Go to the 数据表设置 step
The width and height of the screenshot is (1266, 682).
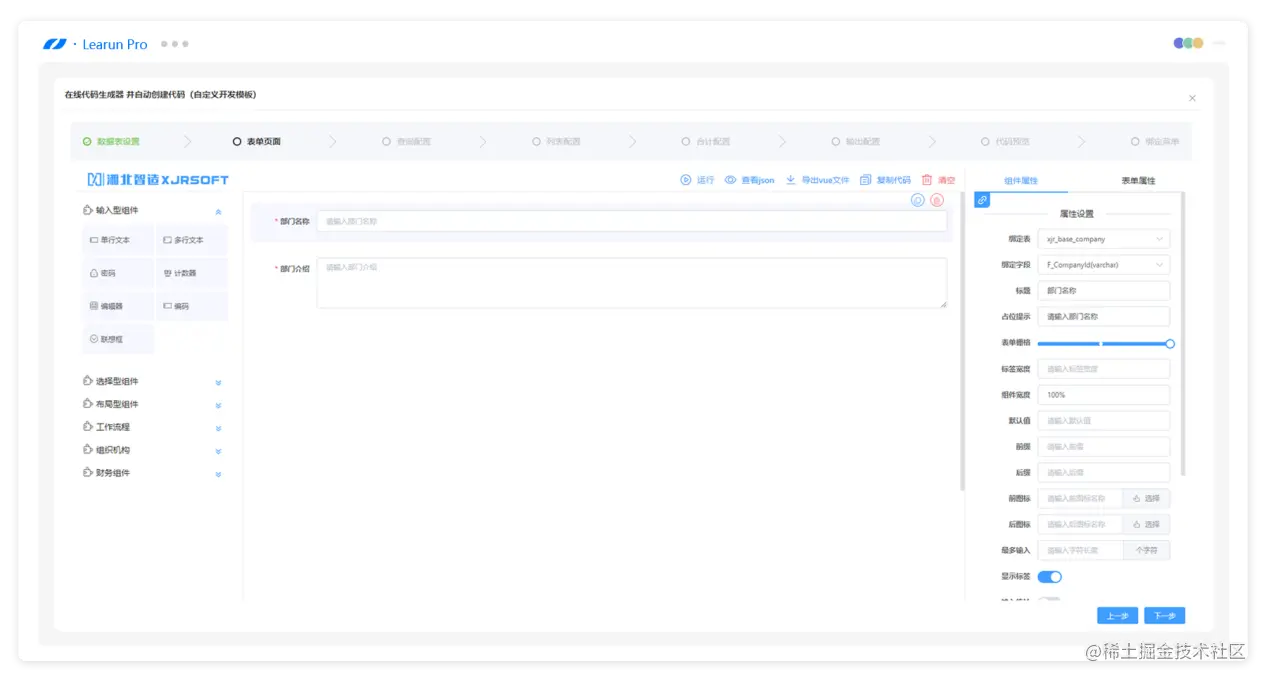111,142
